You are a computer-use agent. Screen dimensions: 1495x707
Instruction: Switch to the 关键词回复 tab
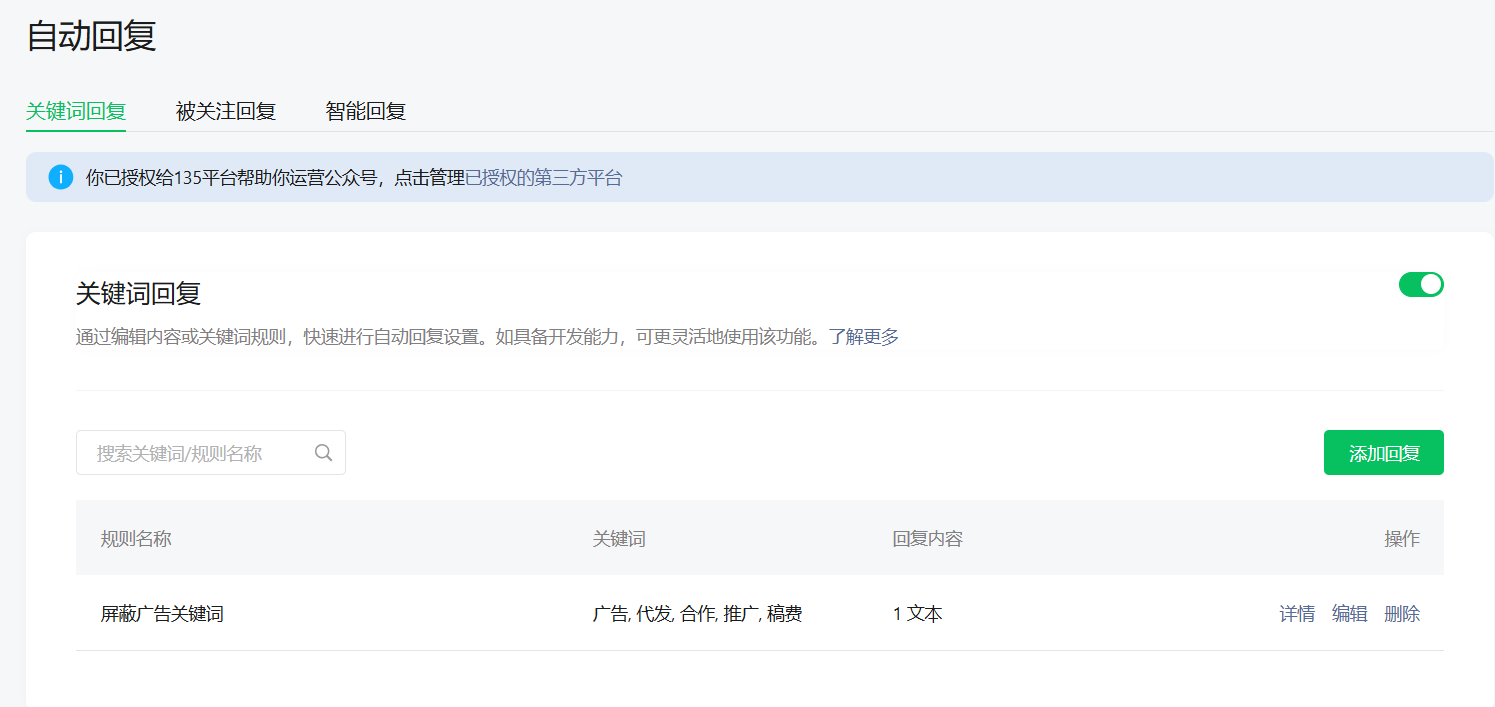(x=76, y=111)
